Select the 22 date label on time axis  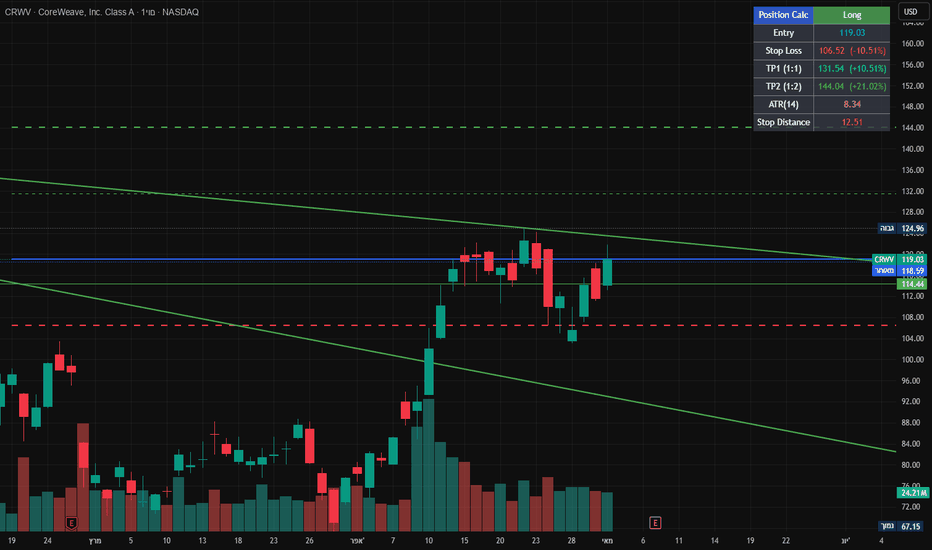click(x=786, y=540)
